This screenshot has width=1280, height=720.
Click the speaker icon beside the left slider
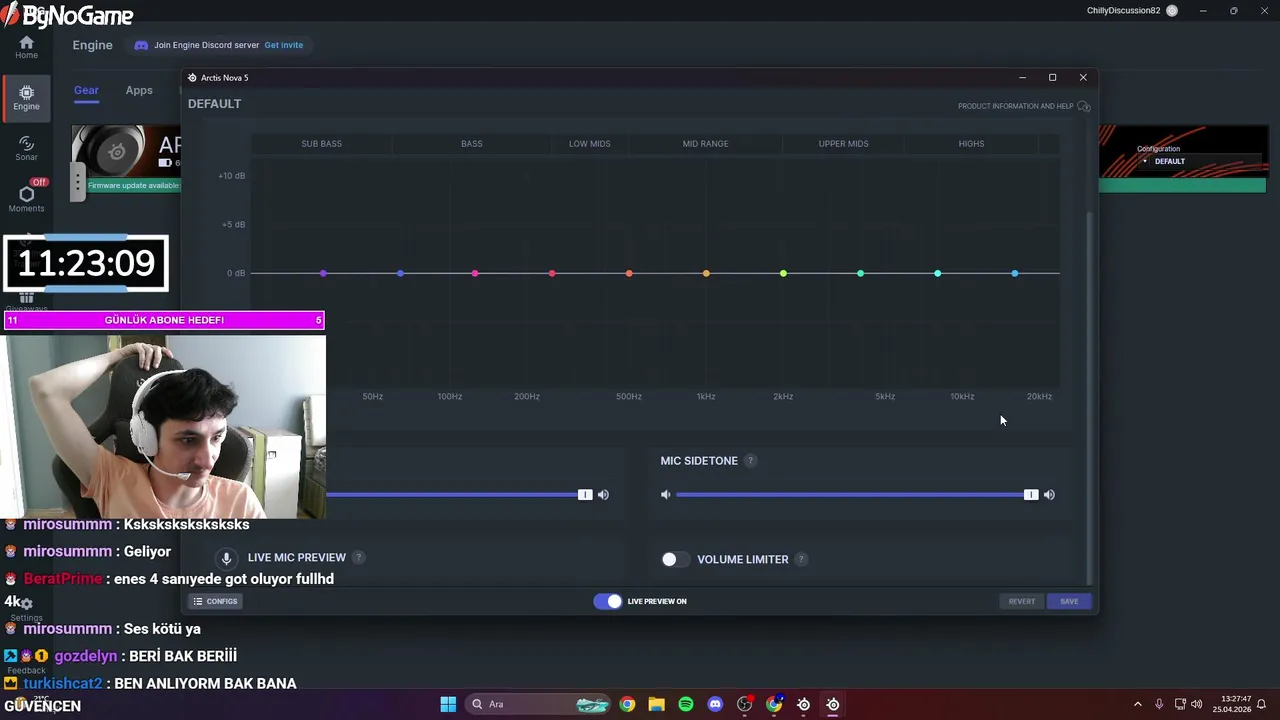[603, 495]
